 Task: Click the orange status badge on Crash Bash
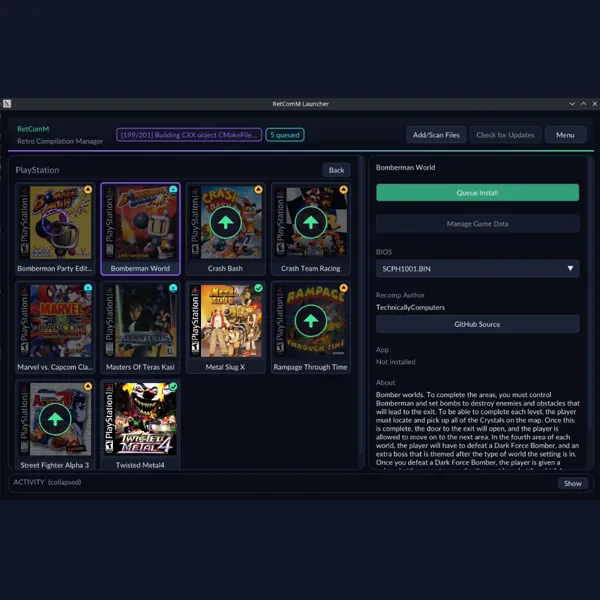click(259, 189)
